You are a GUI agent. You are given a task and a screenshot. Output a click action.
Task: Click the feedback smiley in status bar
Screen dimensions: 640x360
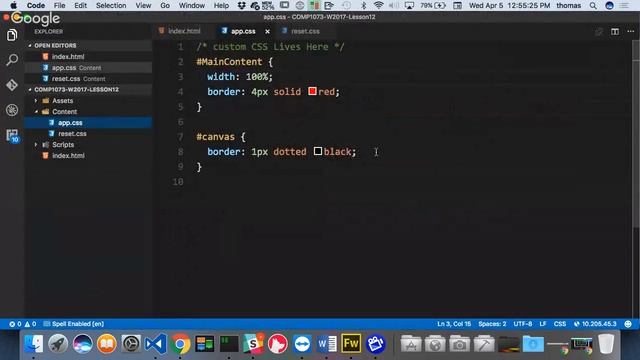tap(628, 324)
